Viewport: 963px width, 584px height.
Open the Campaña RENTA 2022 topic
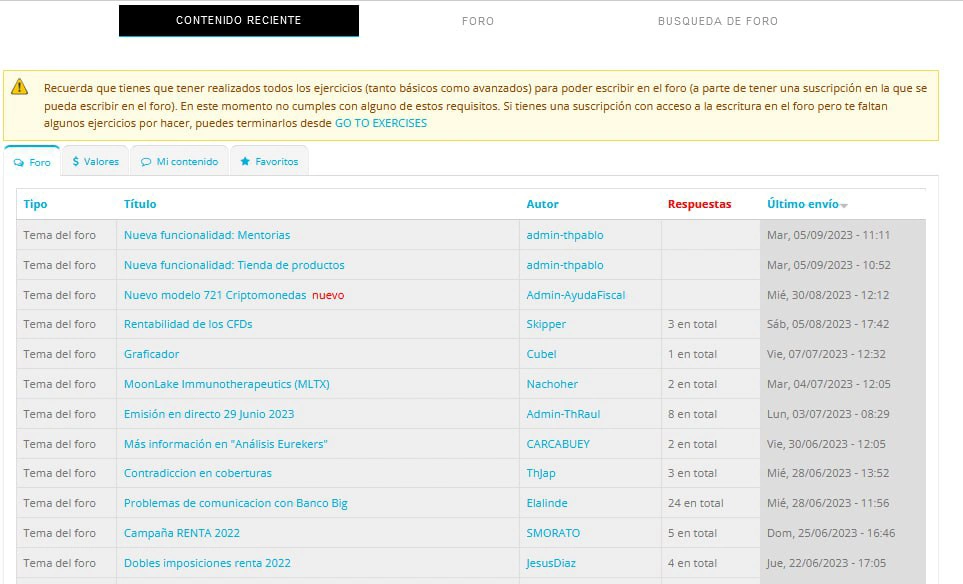[181, 533]
